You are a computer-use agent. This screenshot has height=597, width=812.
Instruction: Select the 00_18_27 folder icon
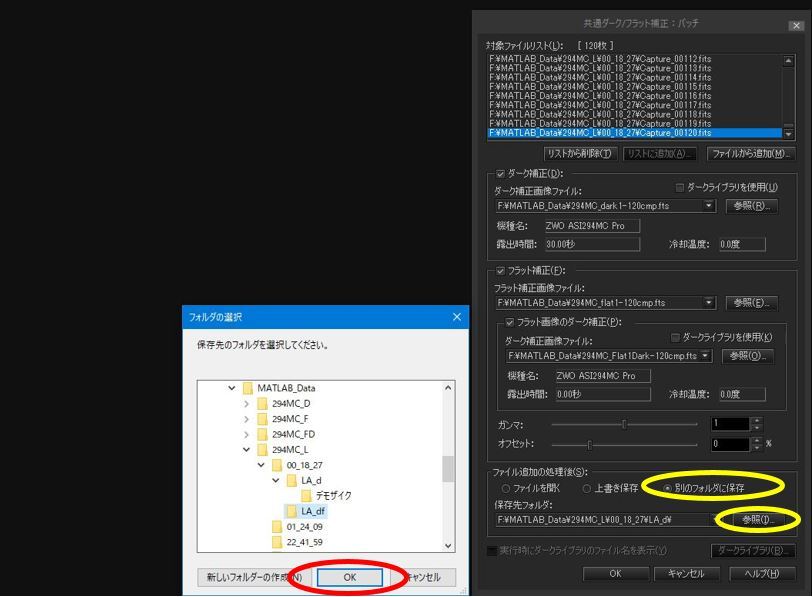pyautogui.click(x=277, y=465)
